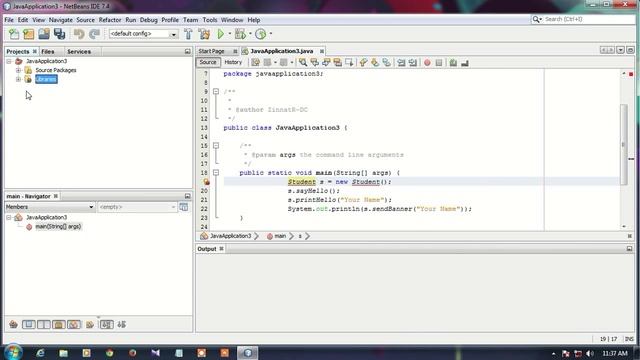Click the Redo toolbar icon
Image resolution: width=640 pixels, height=360 pixels.
94,34
